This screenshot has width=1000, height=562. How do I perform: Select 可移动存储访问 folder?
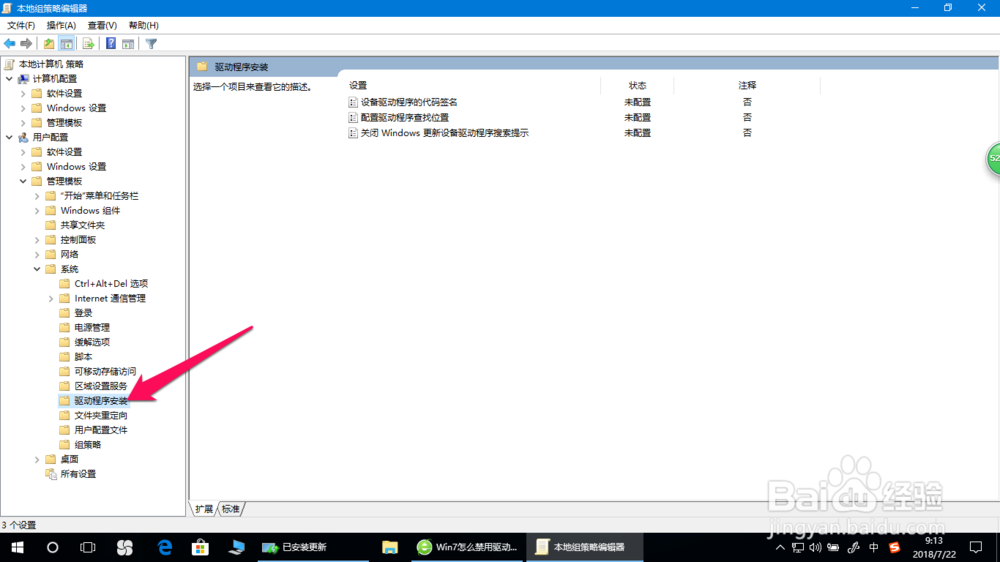105,371
